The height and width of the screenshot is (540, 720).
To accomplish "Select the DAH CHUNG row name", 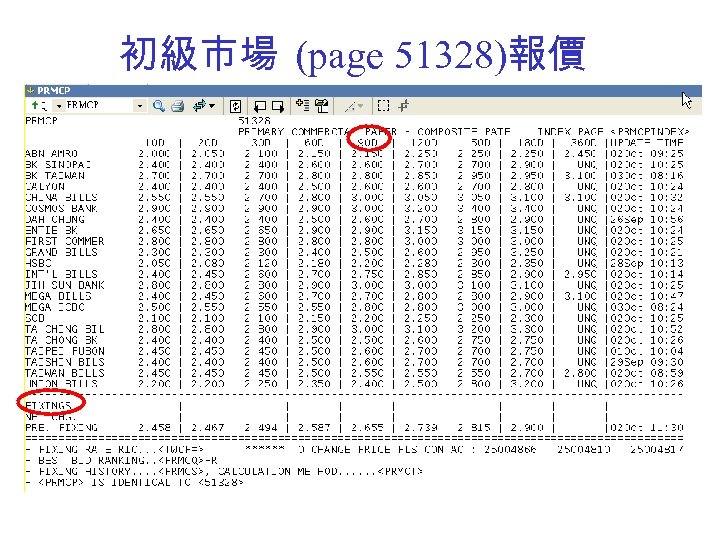I will coord(55,219).
